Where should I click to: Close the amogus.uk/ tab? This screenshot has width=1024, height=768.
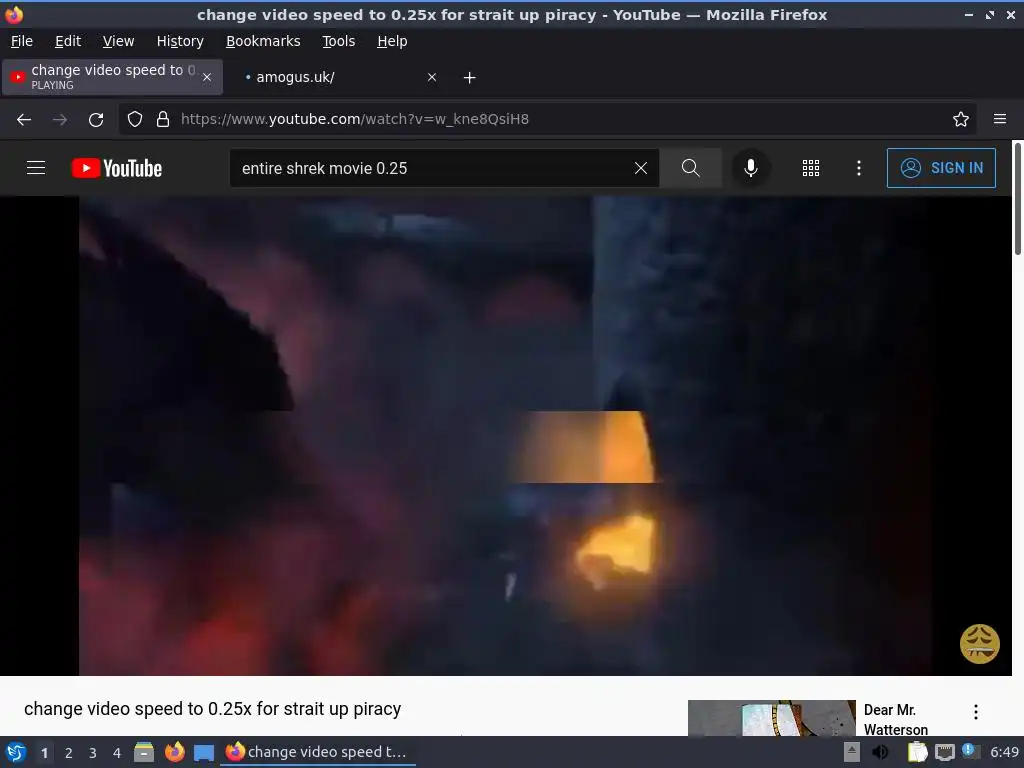coord(432,77)
